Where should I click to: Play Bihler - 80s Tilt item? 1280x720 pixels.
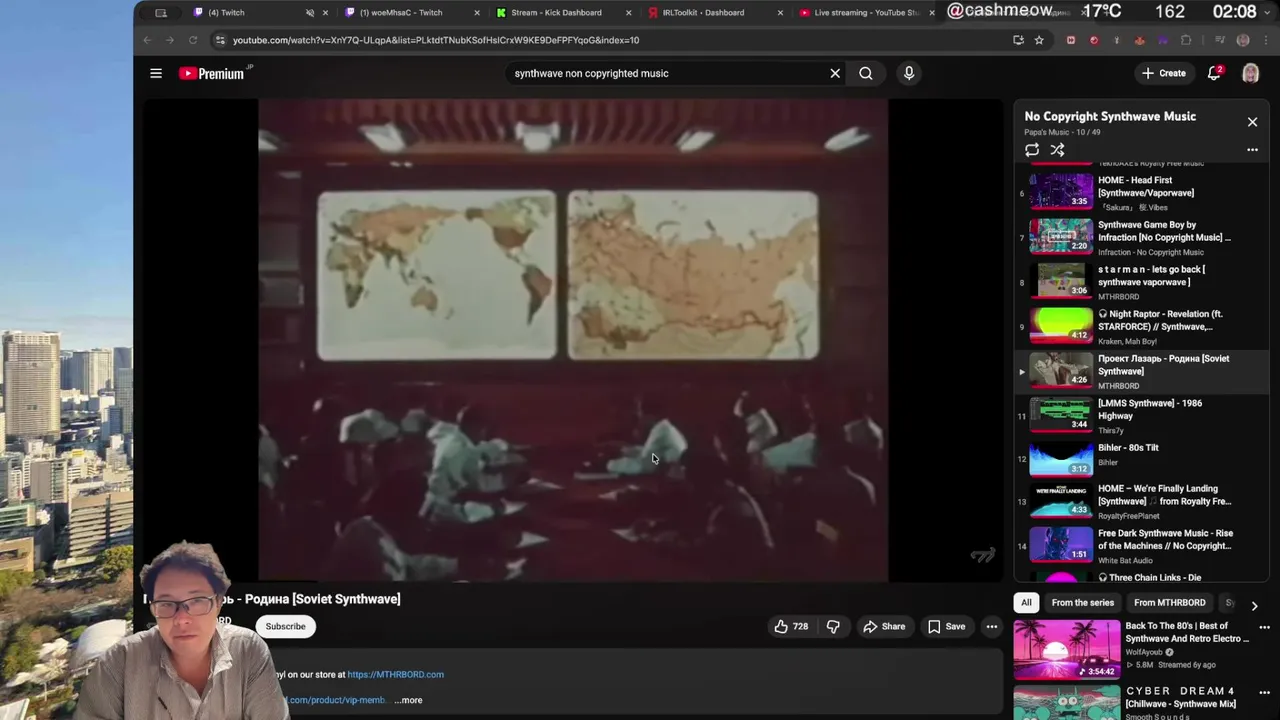[1140, 459]
